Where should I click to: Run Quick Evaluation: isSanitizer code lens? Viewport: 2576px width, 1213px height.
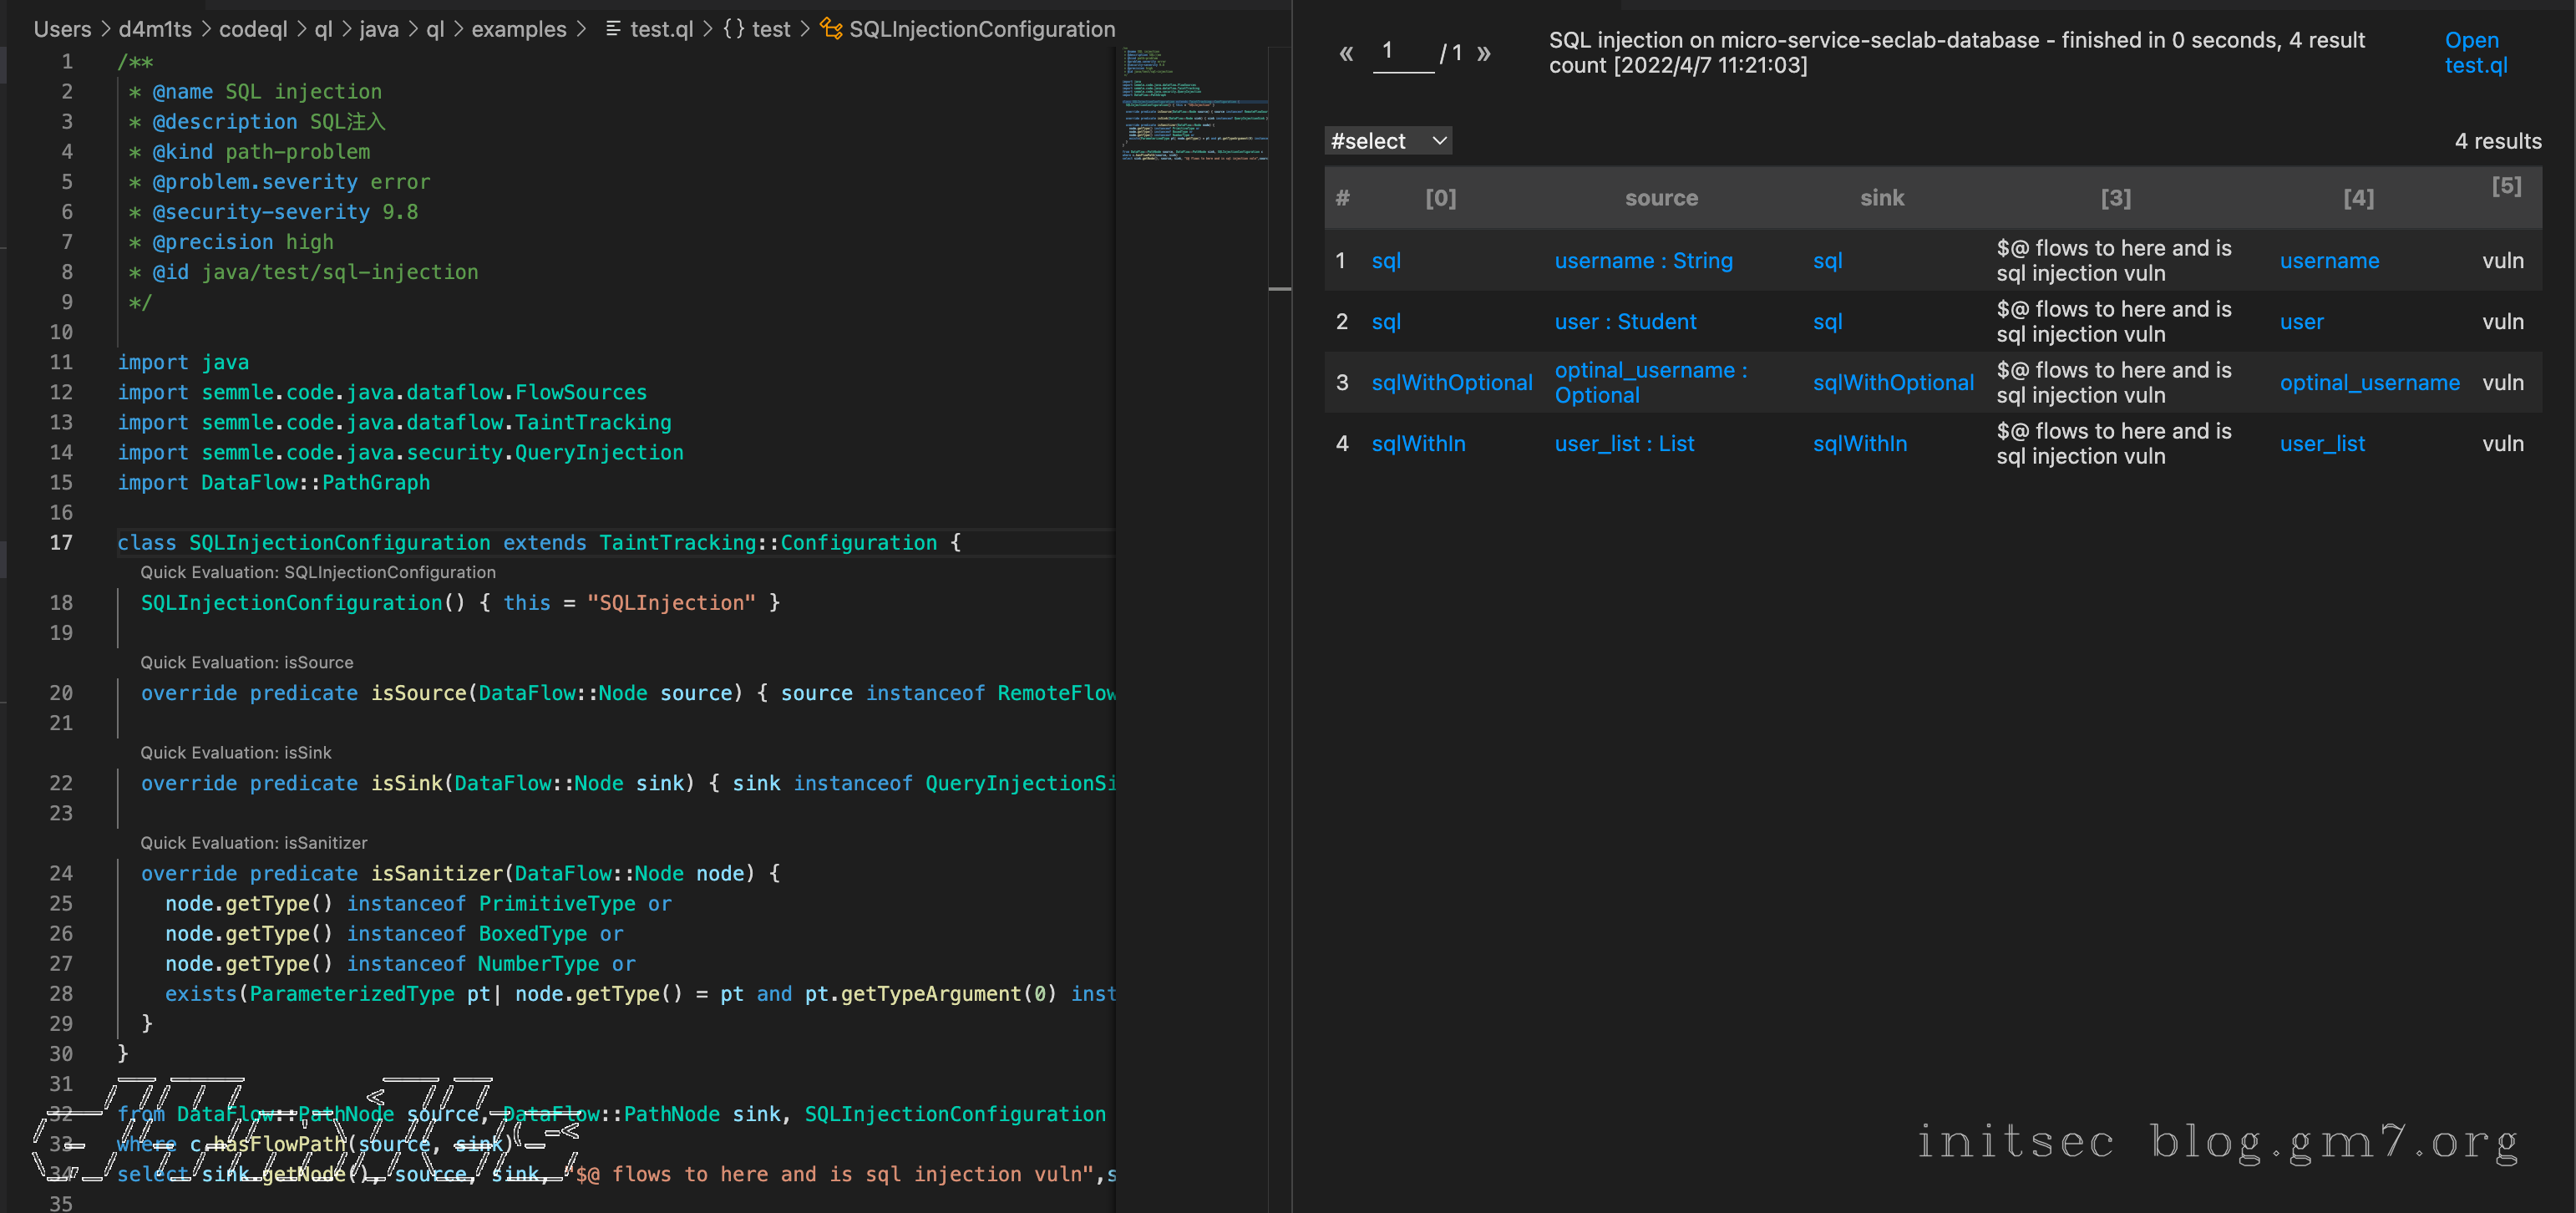coord(253,842)
